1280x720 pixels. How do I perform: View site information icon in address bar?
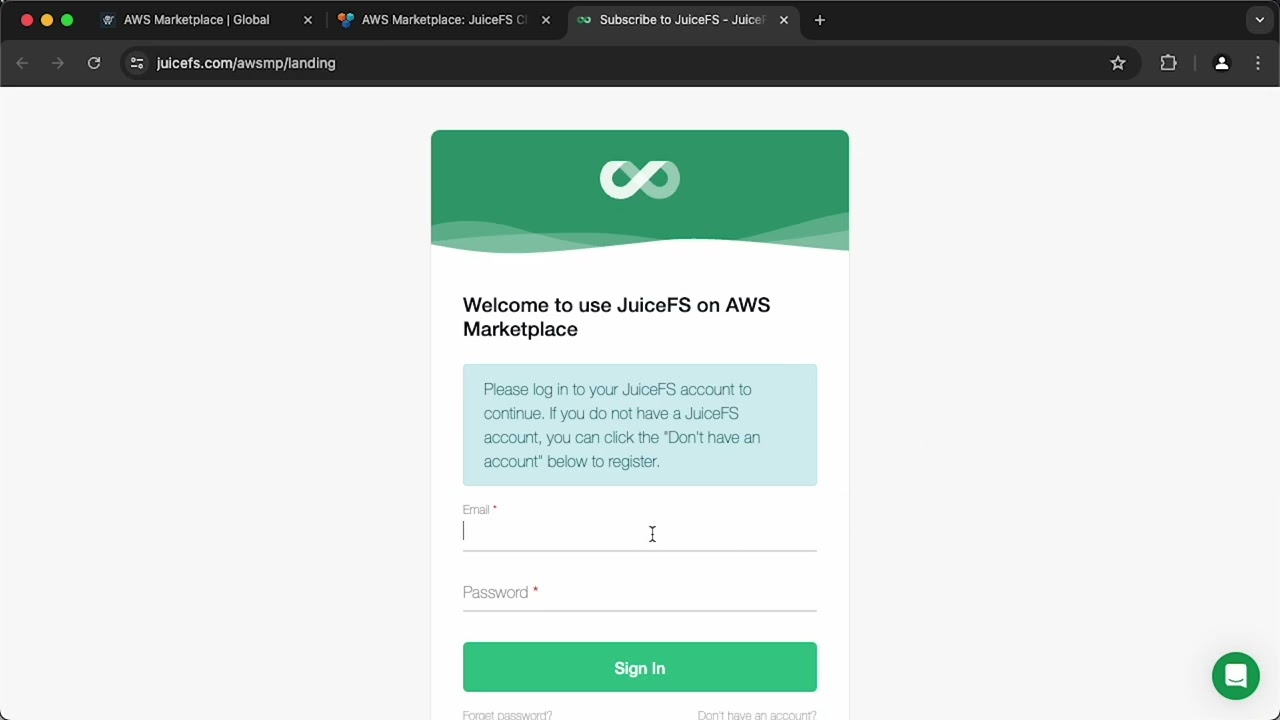click(137, 63)
